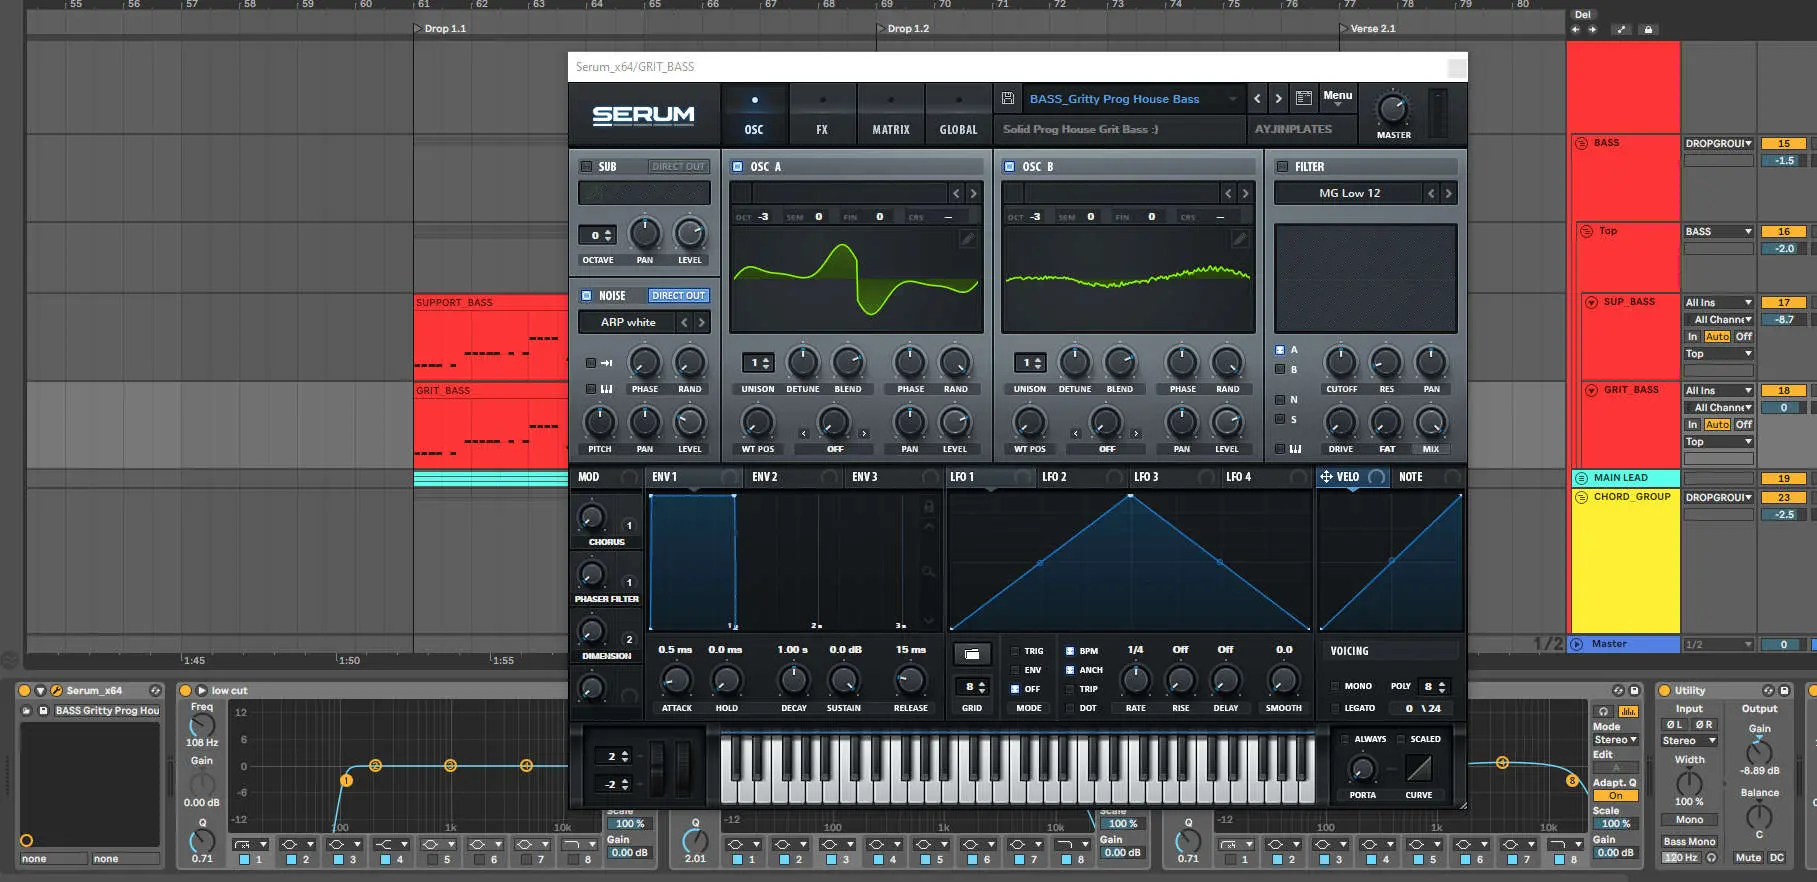The height and width of the screenshot is (882, 1817).
Task: Go to the next Serum preset
Action: tap(1278, 98)
